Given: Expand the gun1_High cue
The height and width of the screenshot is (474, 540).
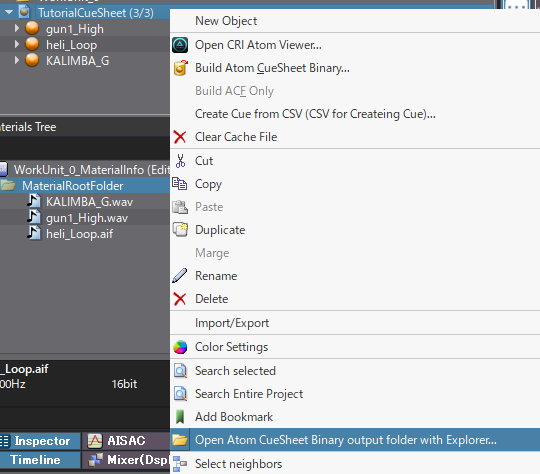Looking at the screenshot, I should pyautogui.click(x=17, y=28).
